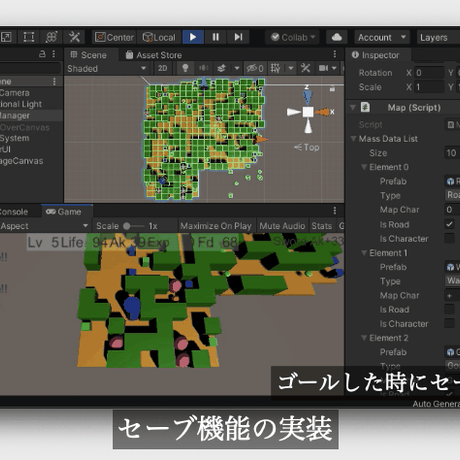Image resolution: width=460 pixels, height=460 pixels.
Task: Open scene row options menu in Hierarchy
Action: pos(54,81)
